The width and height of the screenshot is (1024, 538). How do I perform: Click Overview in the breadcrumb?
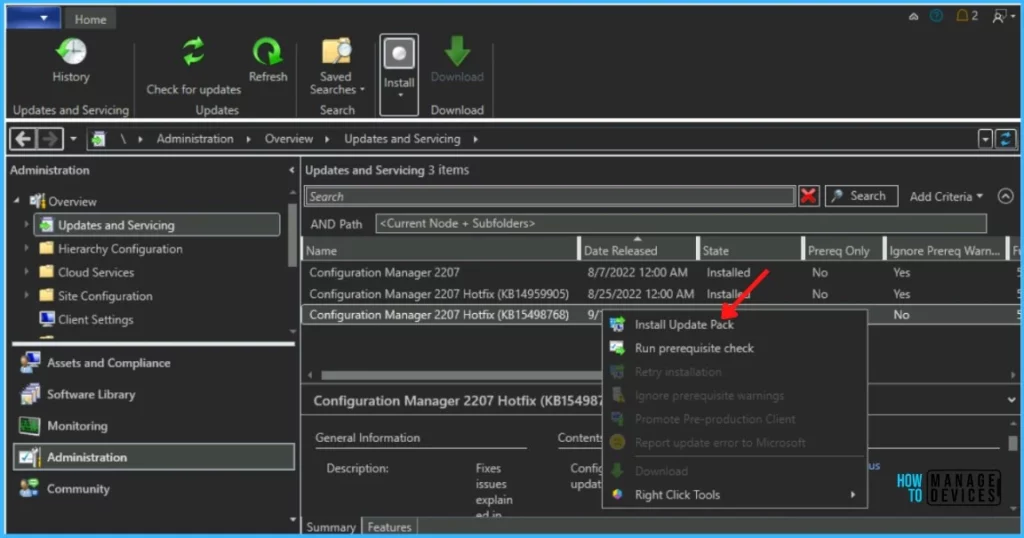click(289, 138)
